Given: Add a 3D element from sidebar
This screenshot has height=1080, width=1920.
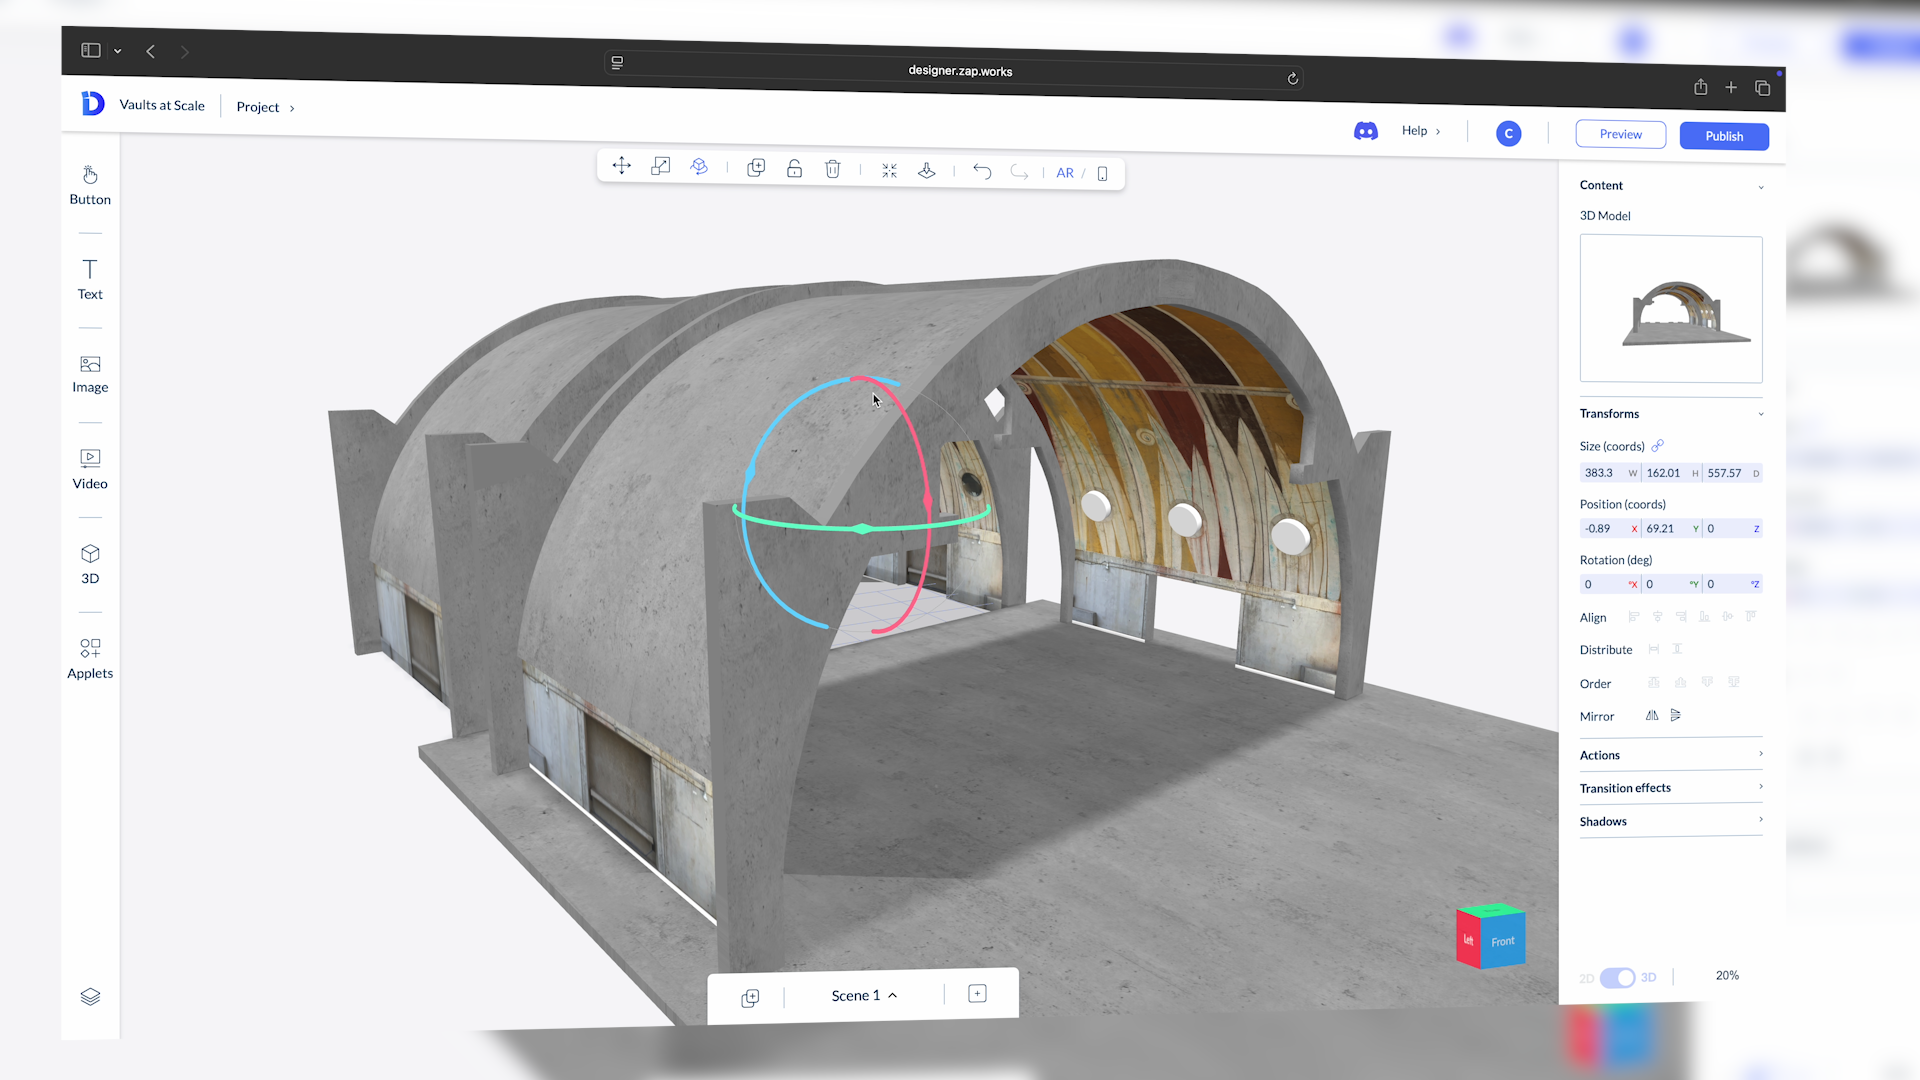Looking at the screenshot, I should pyautogui.click(x=90, y=564).
